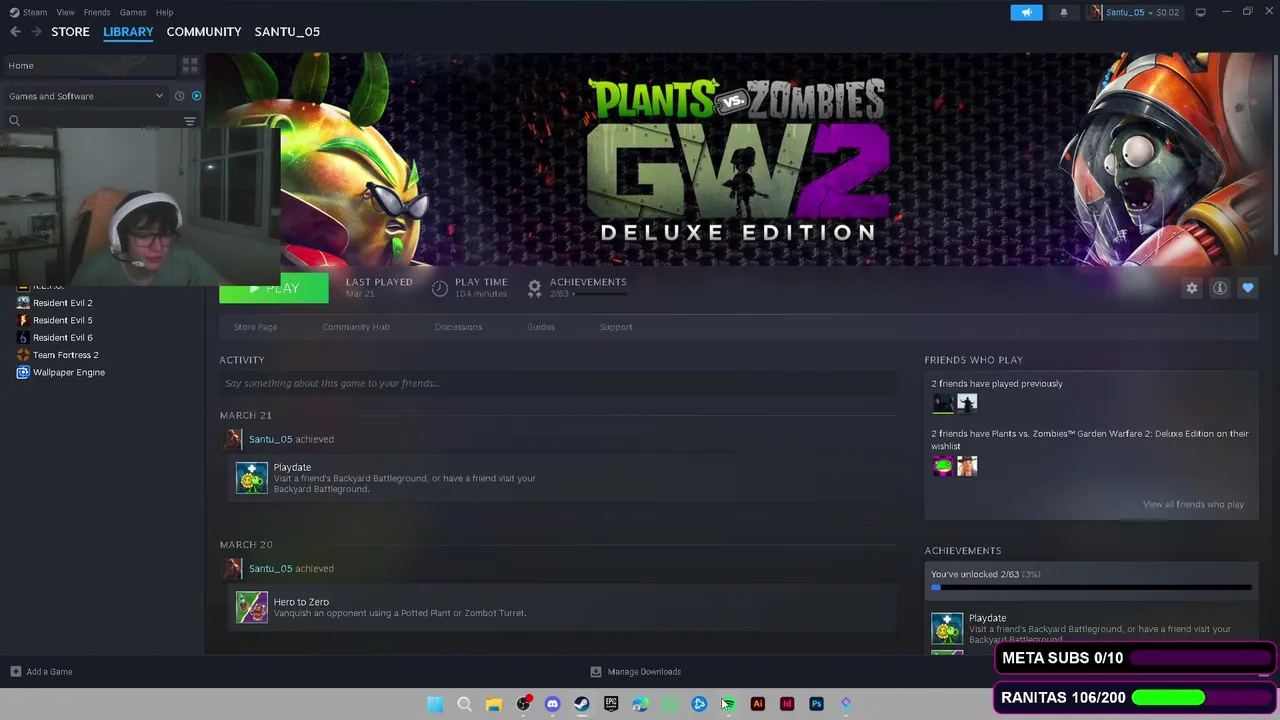
Task: Open the Friends menu
Action: tap(97, 12)
